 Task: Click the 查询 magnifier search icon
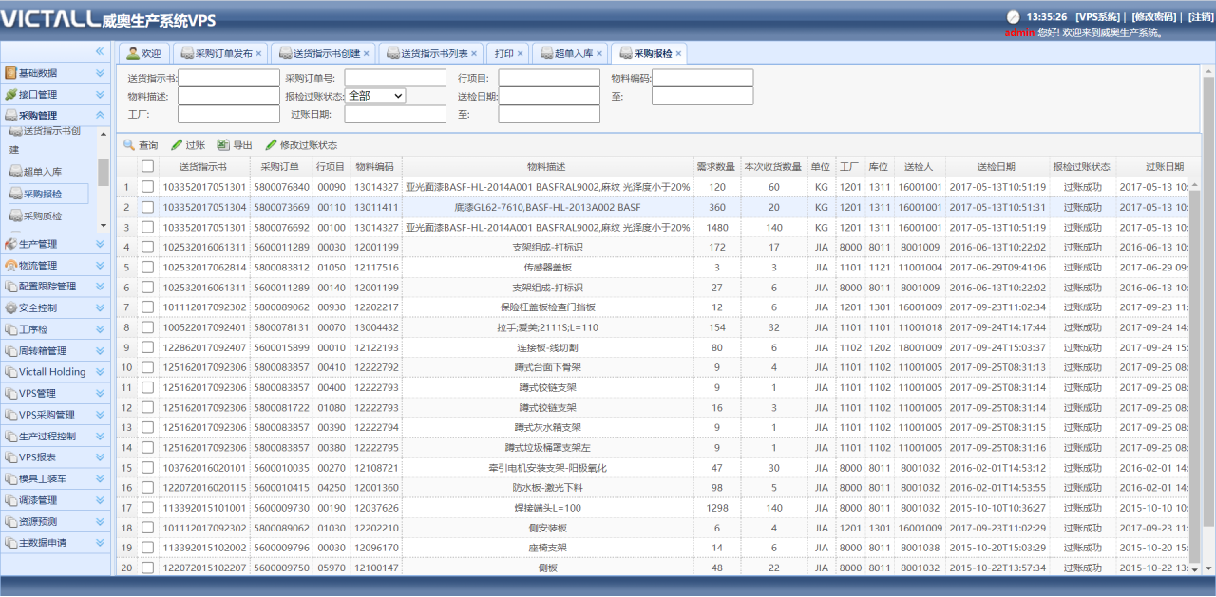click(129, 145)
